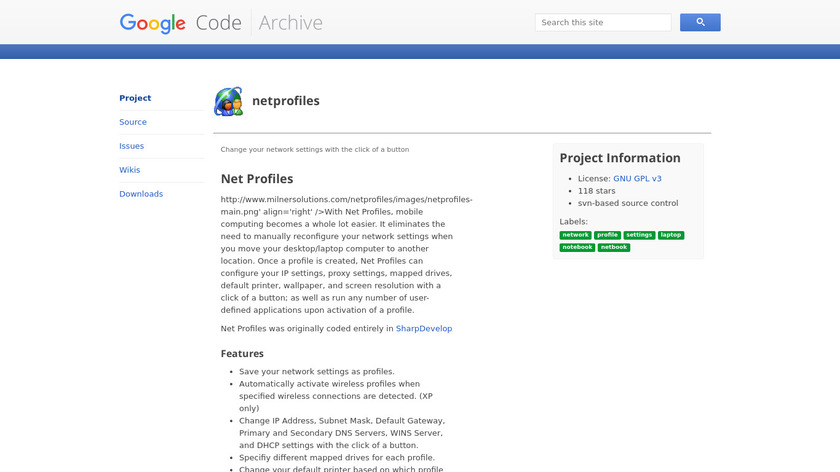Go to the Issues section

(131, 146)
